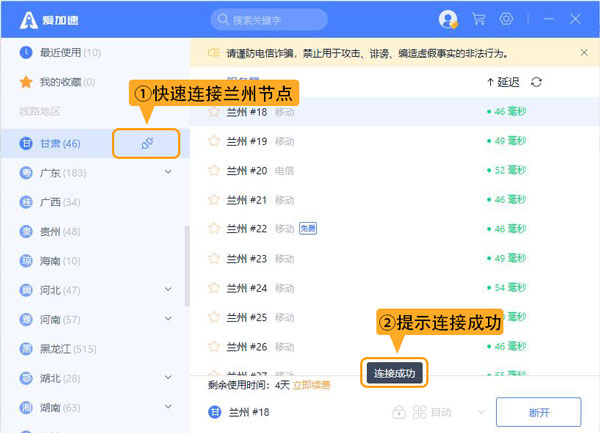Viewport: 600px width, 433px height.
Task: Select server 兰州 #24
Action: coord(395,288)
